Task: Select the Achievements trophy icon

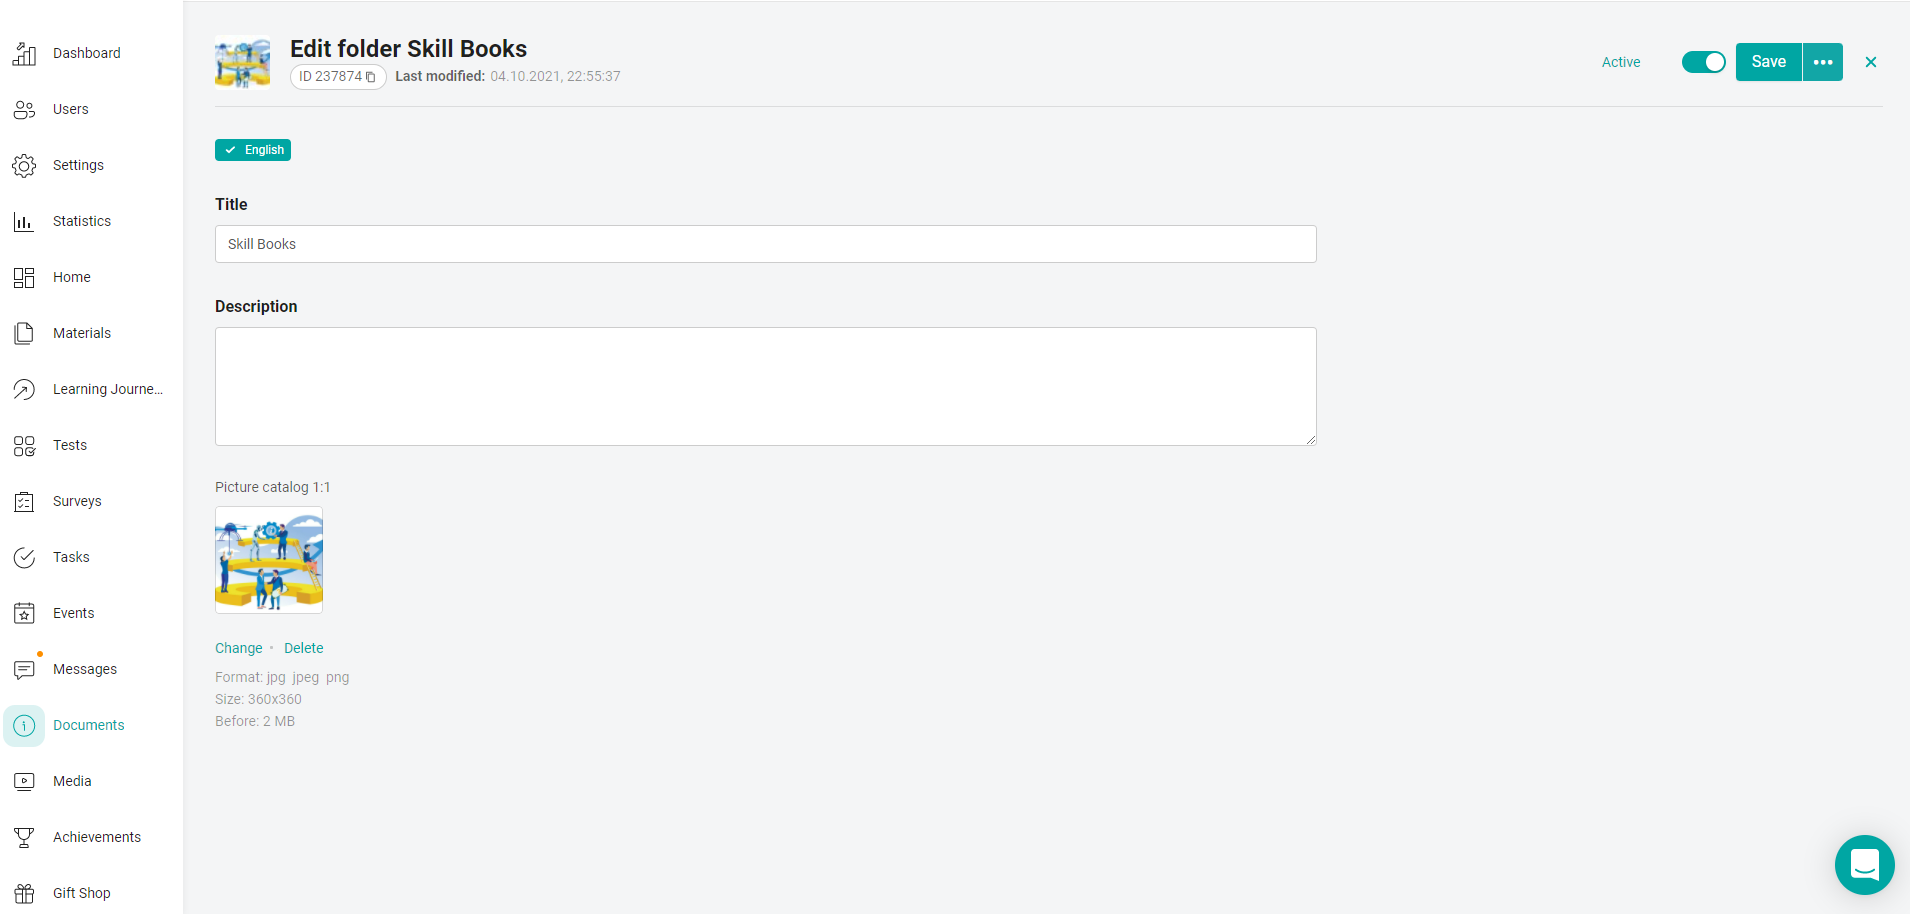Action: point(24,838)
